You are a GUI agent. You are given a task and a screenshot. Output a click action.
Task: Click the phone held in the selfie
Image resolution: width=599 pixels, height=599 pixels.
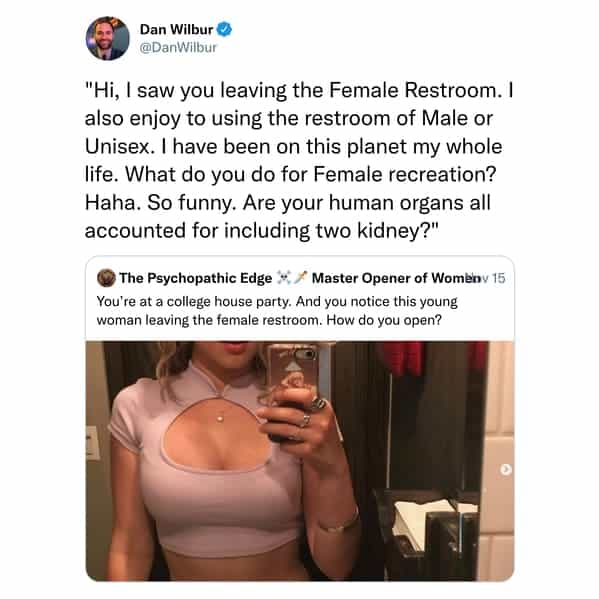294,384
